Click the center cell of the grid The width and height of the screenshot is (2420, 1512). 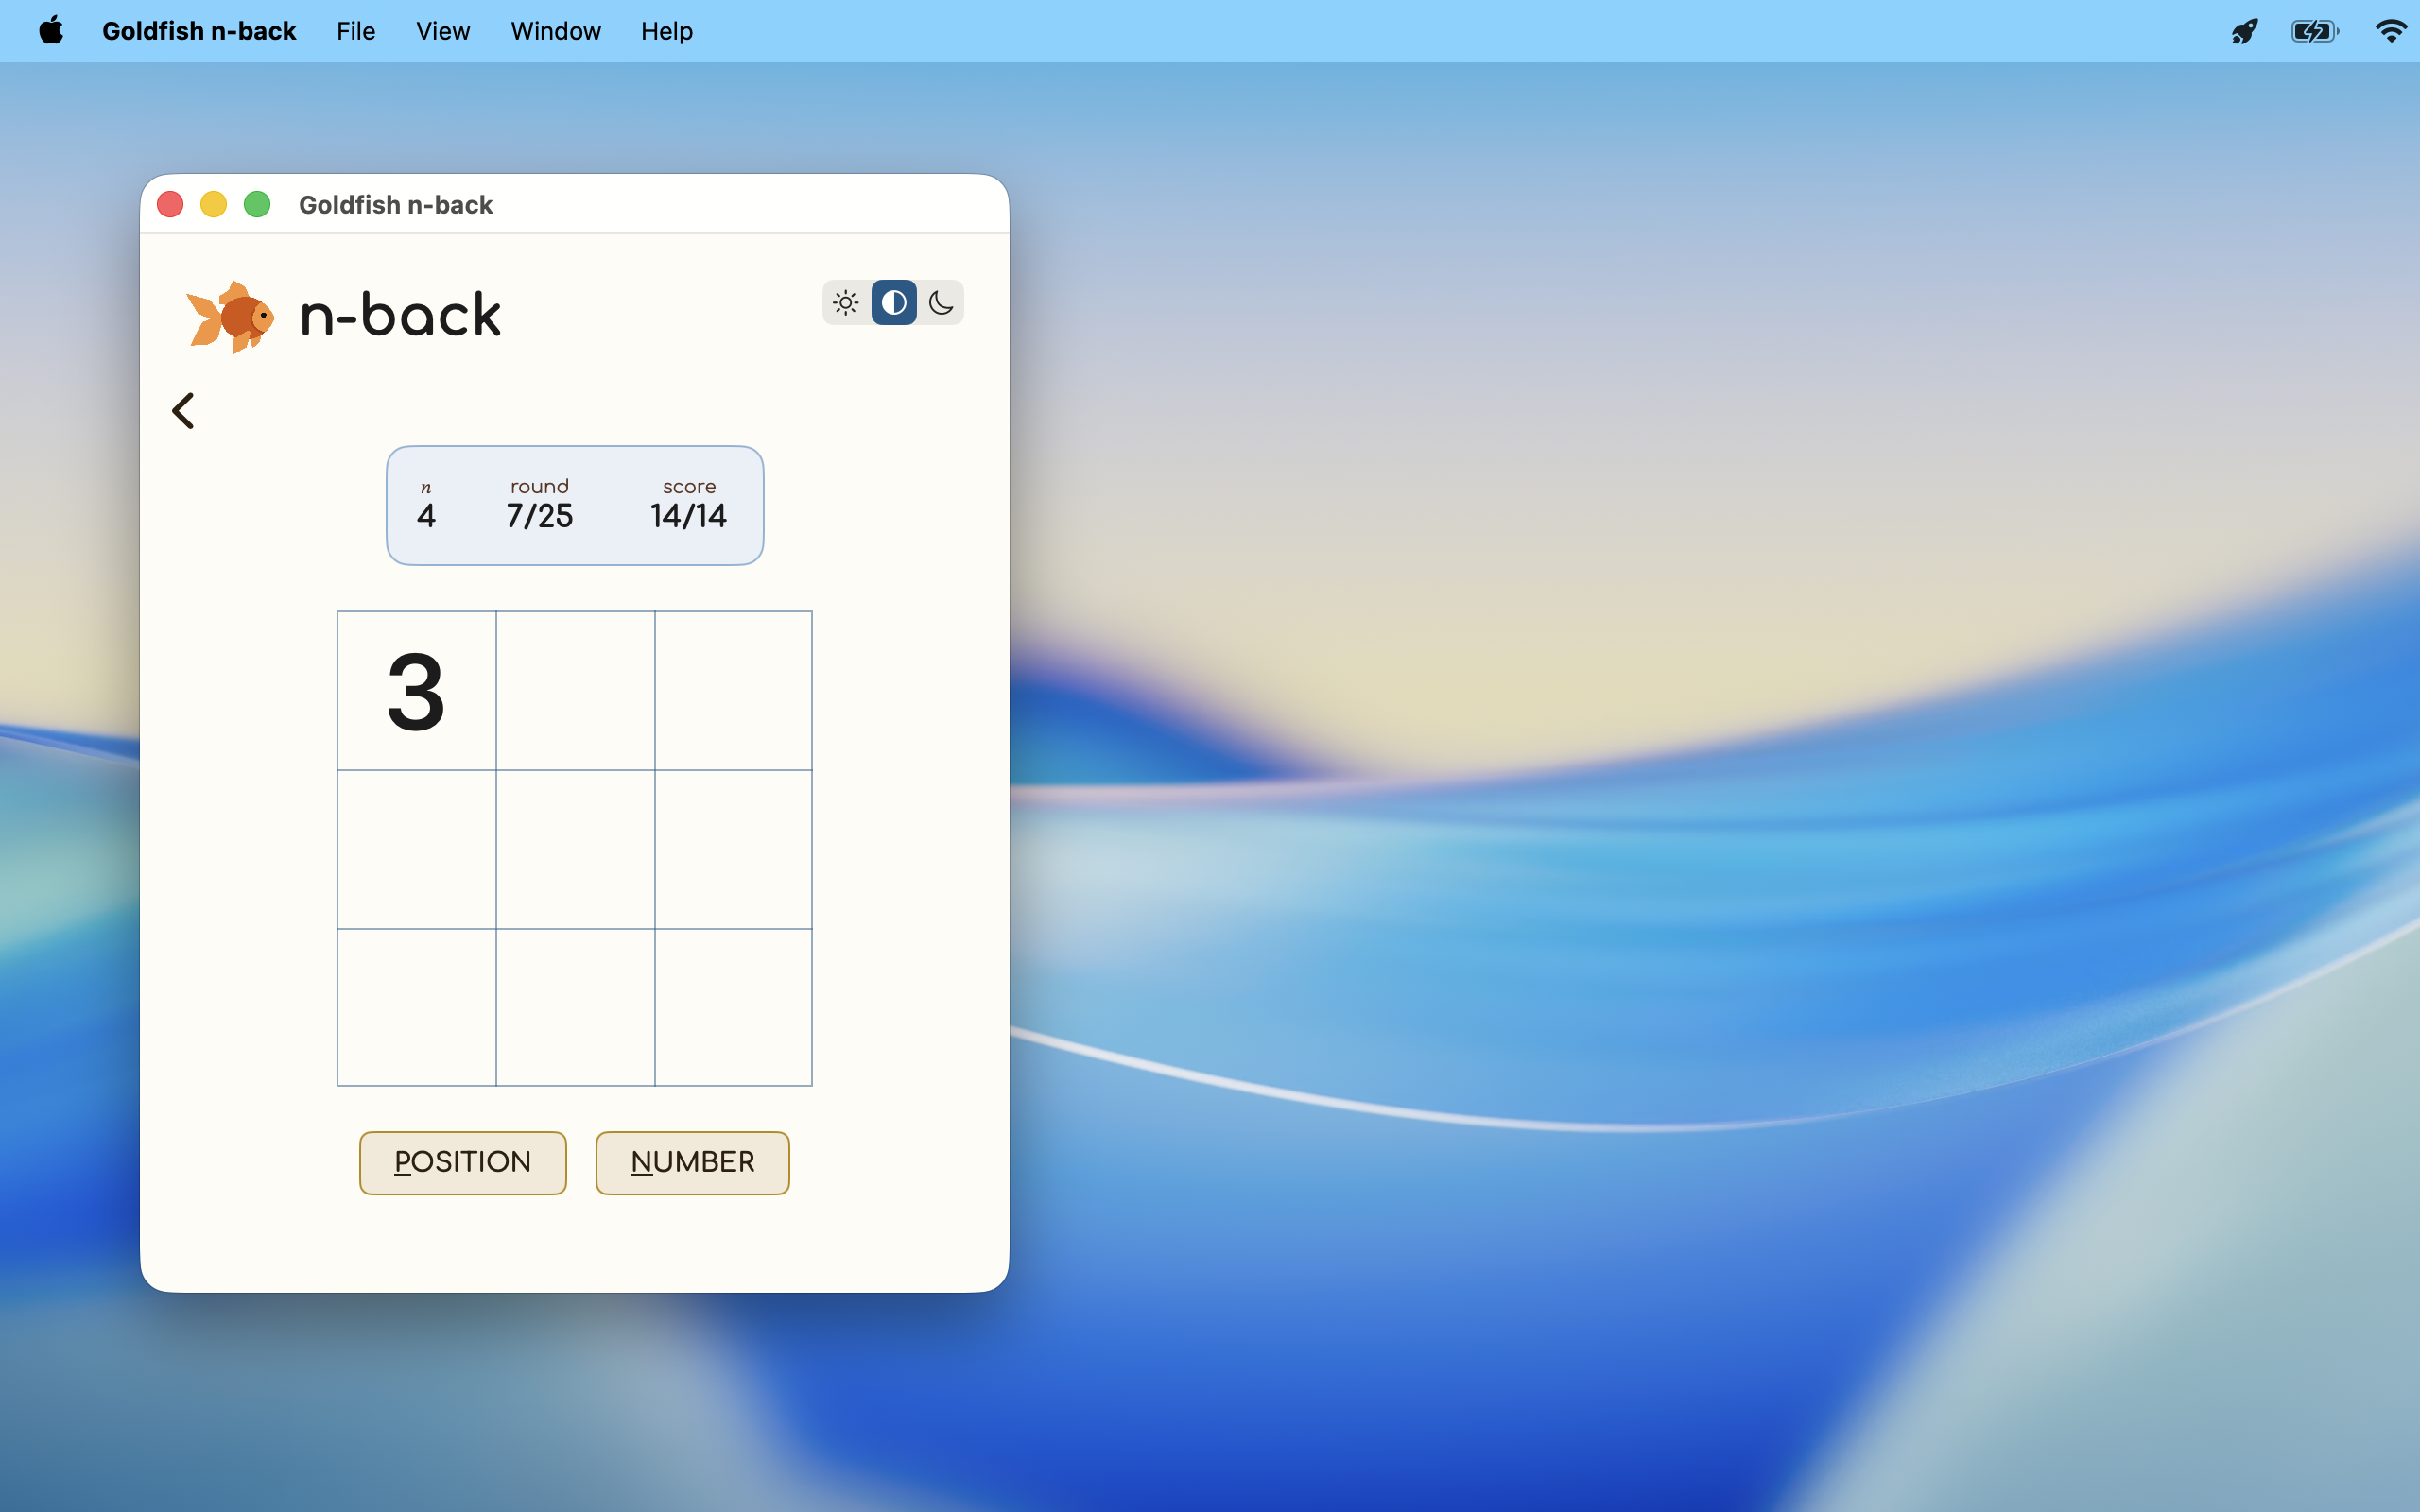tap(575, 849)
